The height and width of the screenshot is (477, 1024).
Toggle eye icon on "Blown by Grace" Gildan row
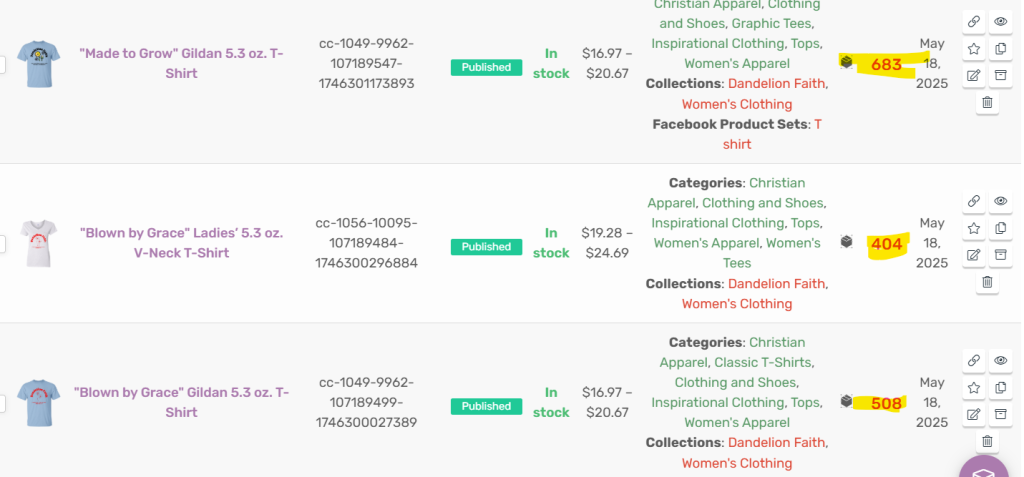(1000, 361)
